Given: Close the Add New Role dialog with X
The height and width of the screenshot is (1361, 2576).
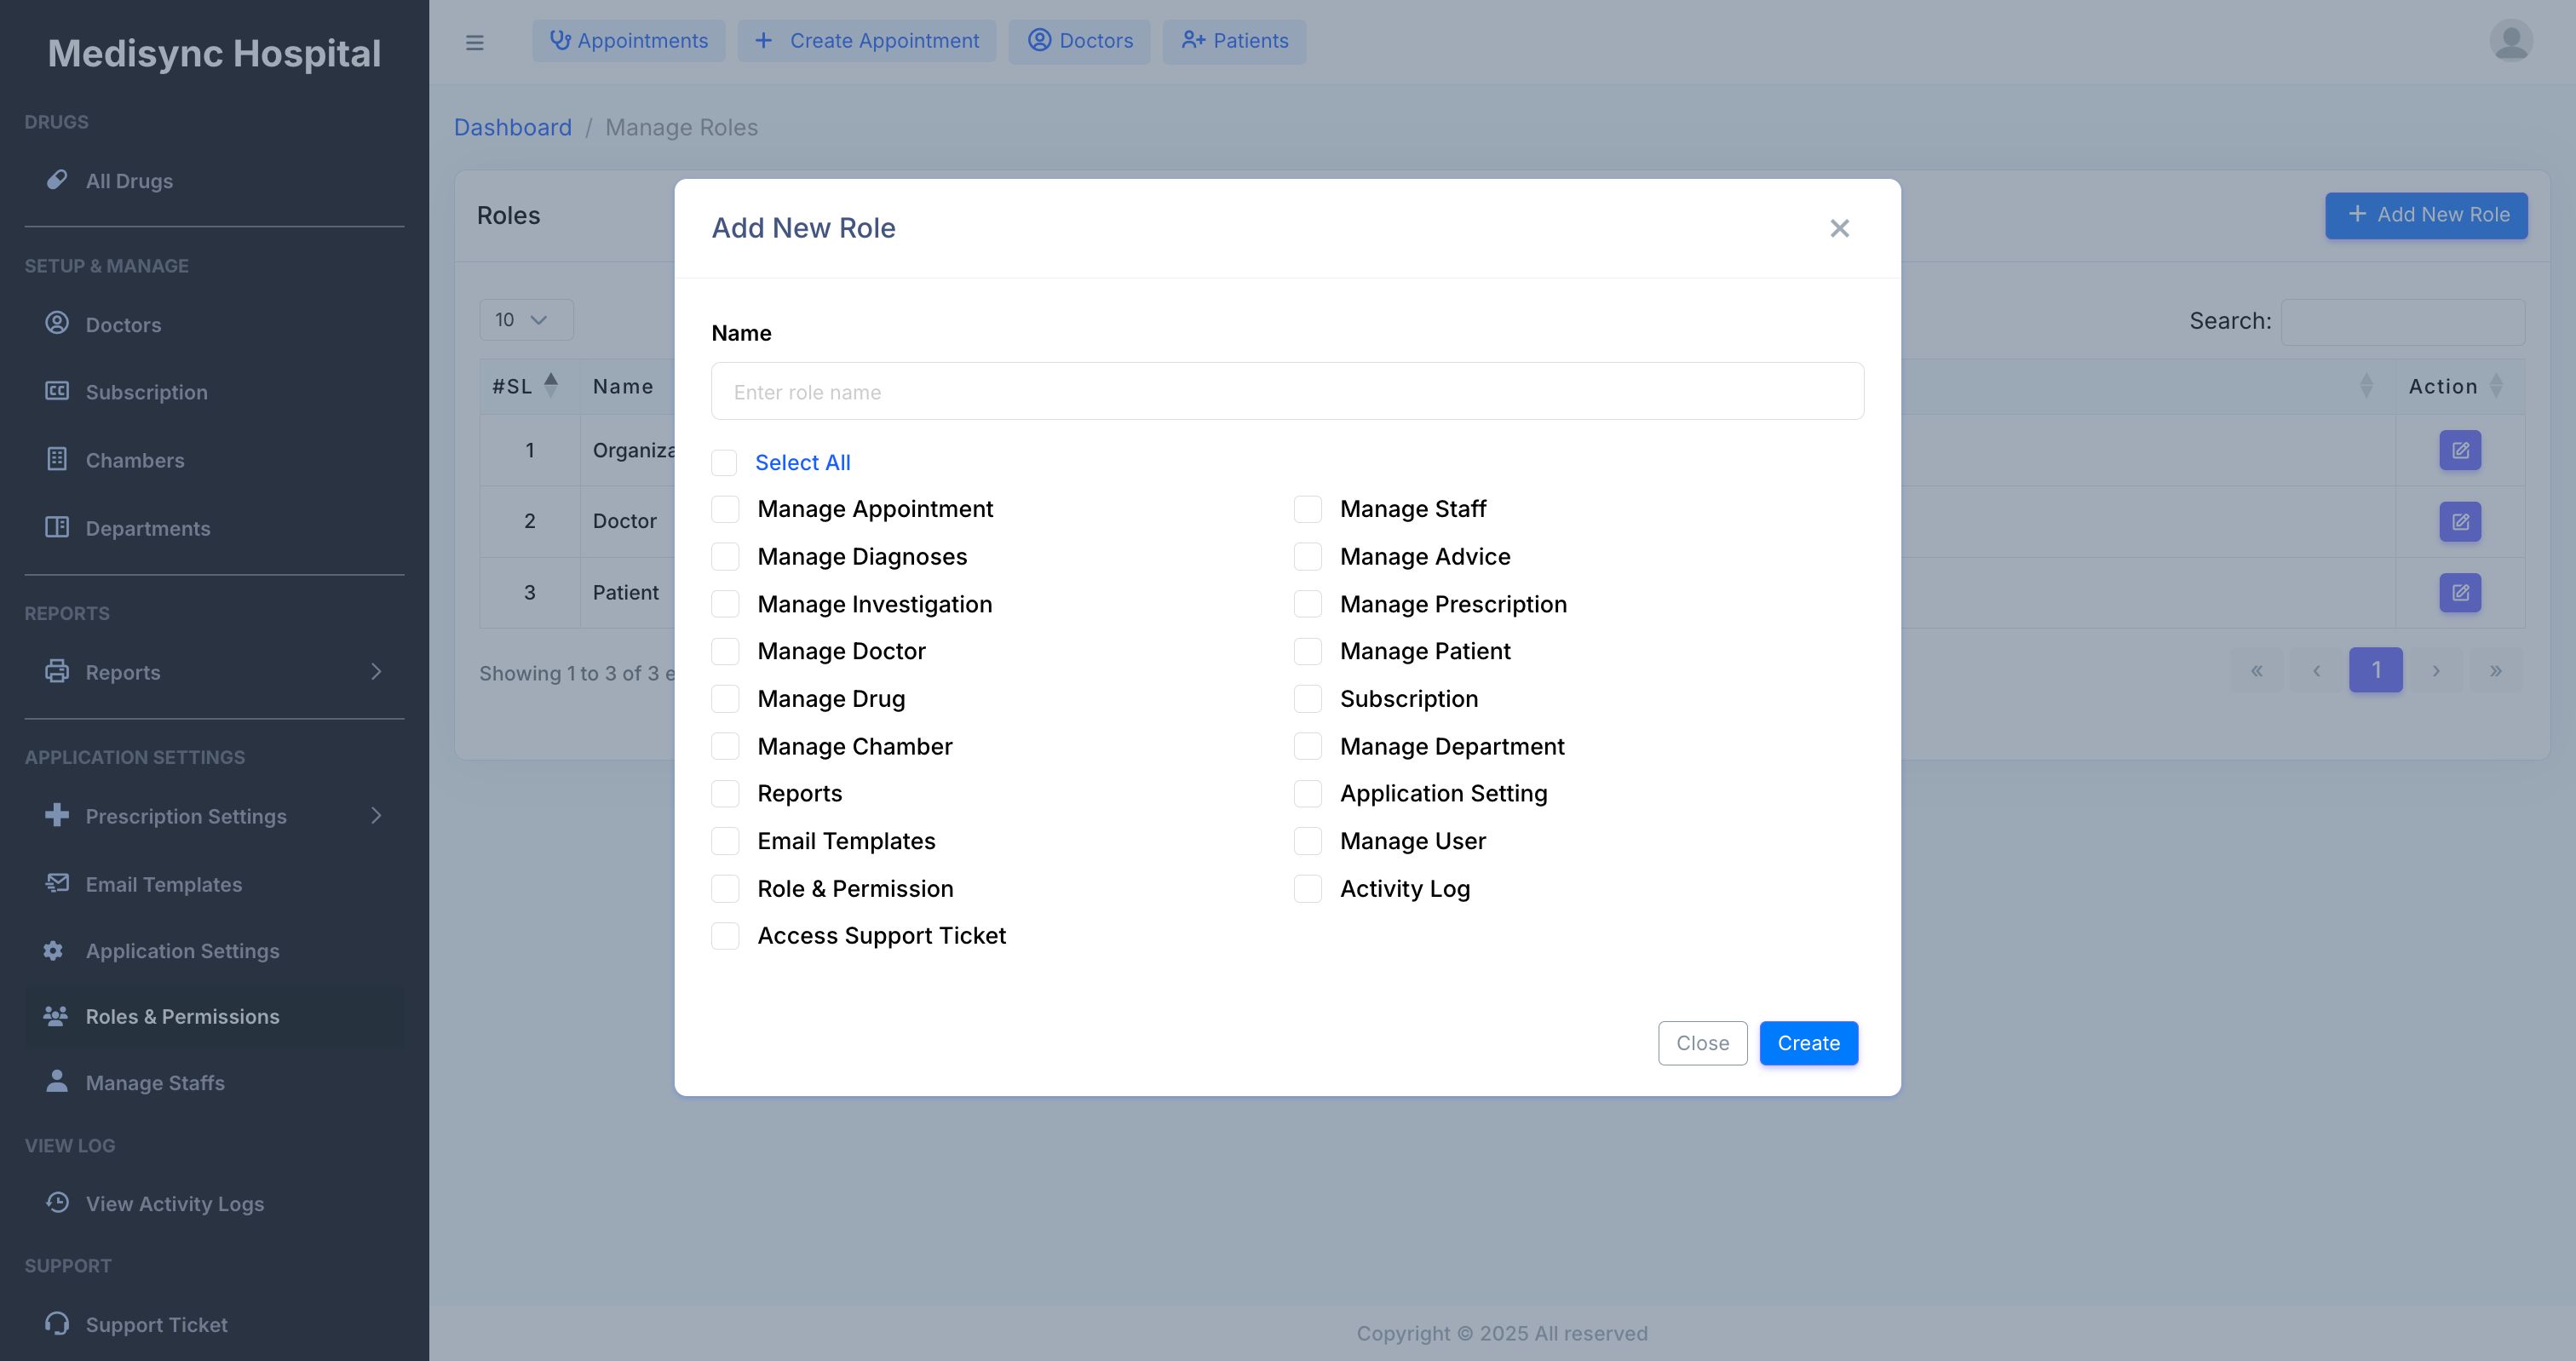Looking at the screenshot, I should click(x=1839, y=228).
